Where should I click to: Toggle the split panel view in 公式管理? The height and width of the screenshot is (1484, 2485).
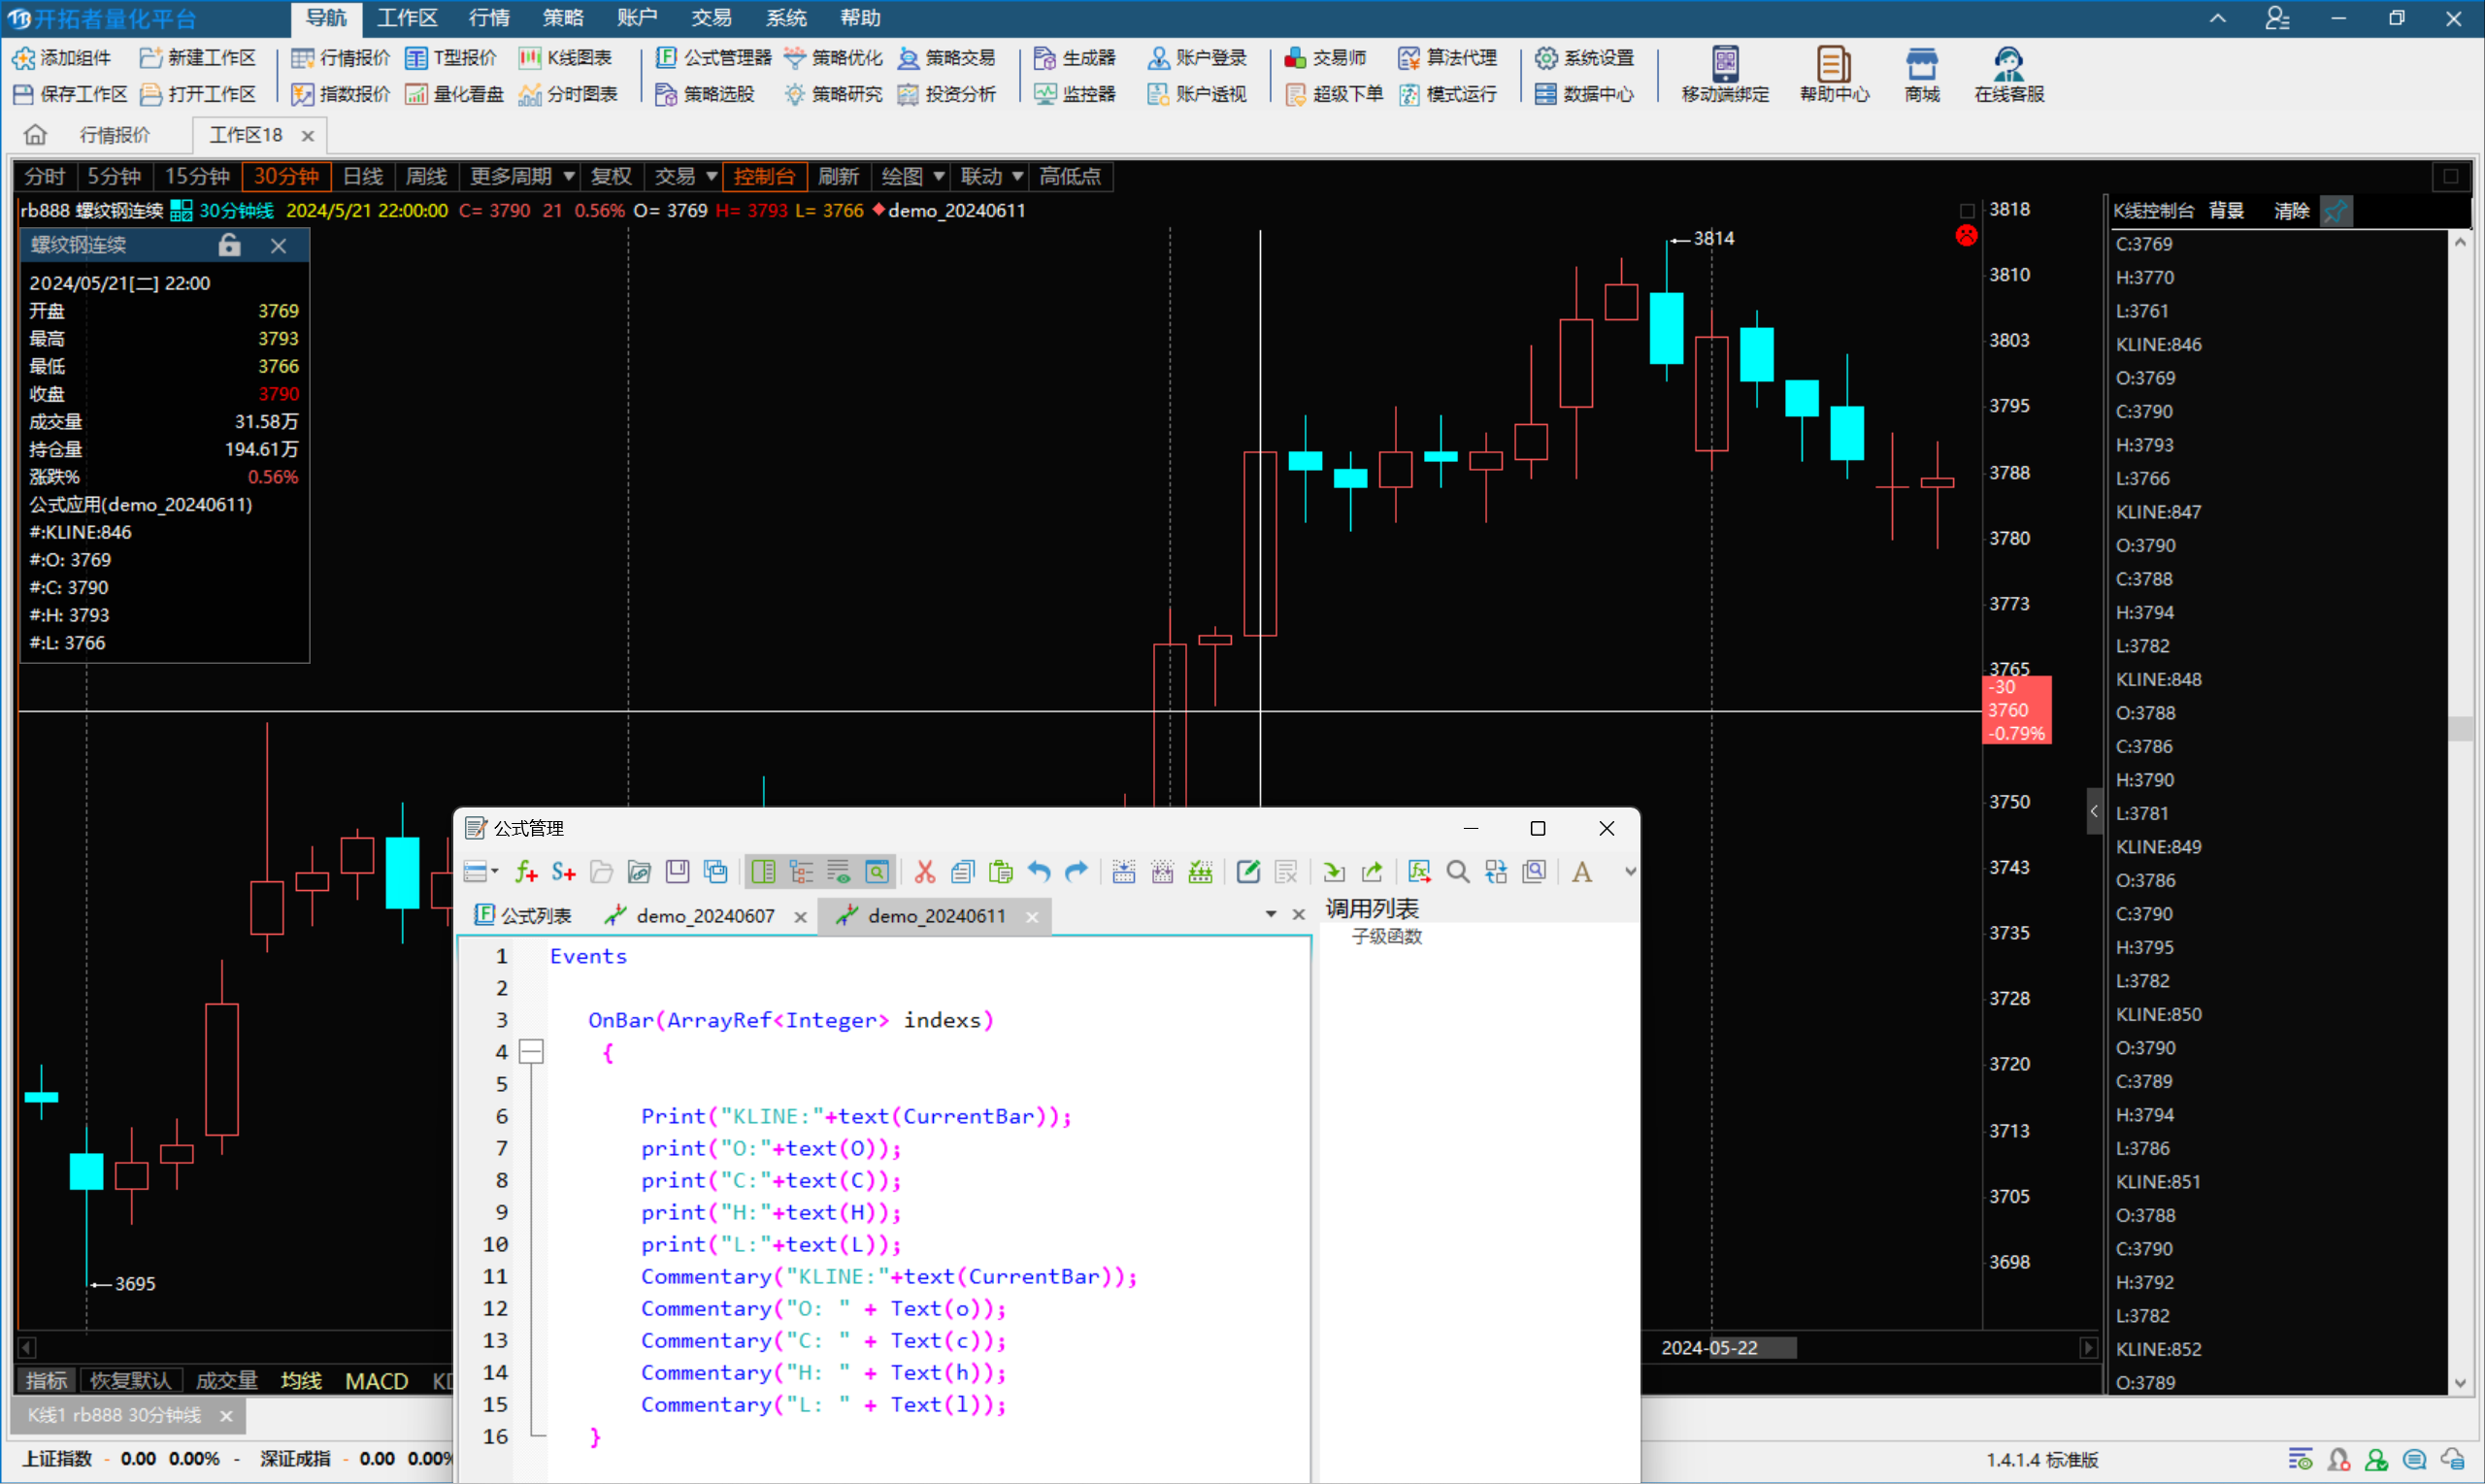763,872
